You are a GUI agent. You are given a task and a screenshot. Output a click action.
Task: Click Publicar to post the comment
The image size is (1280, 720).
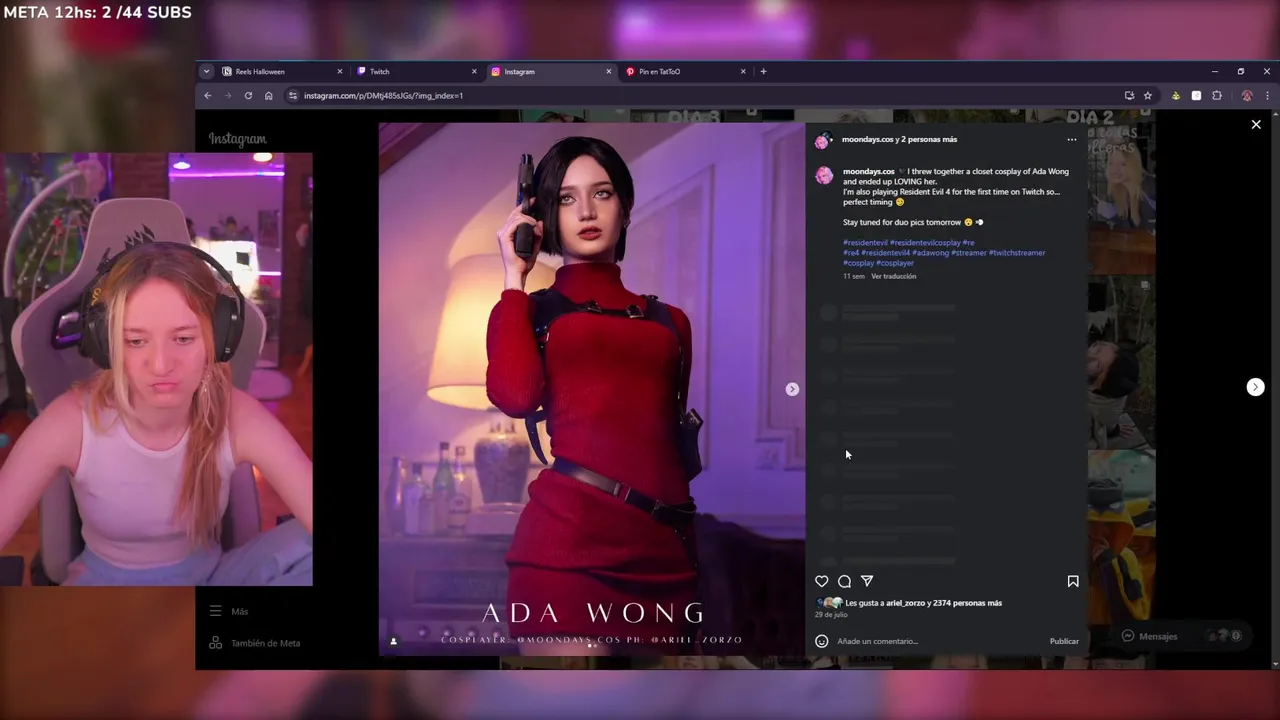[x=1064, y=641]
